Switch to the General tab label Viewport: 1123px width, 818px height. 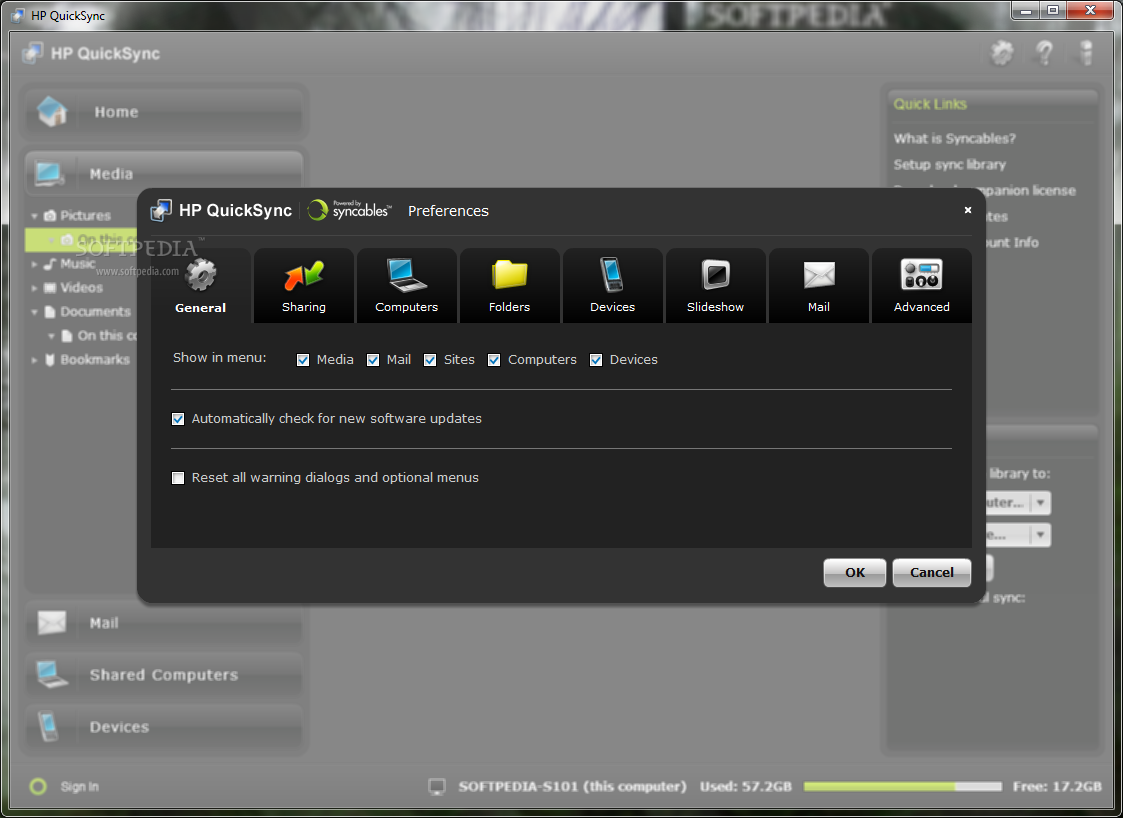[x=201, y=307]
